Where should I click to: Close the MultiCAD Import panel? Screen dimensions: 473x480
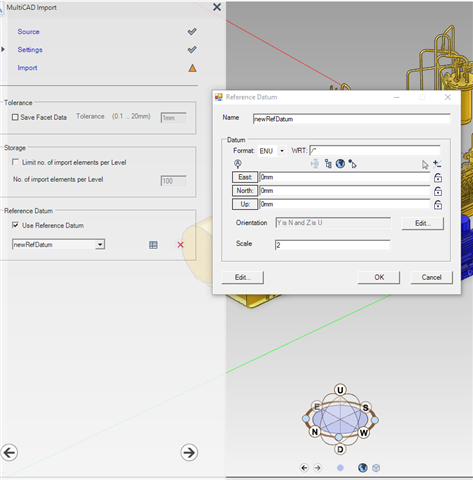point(217,7)
